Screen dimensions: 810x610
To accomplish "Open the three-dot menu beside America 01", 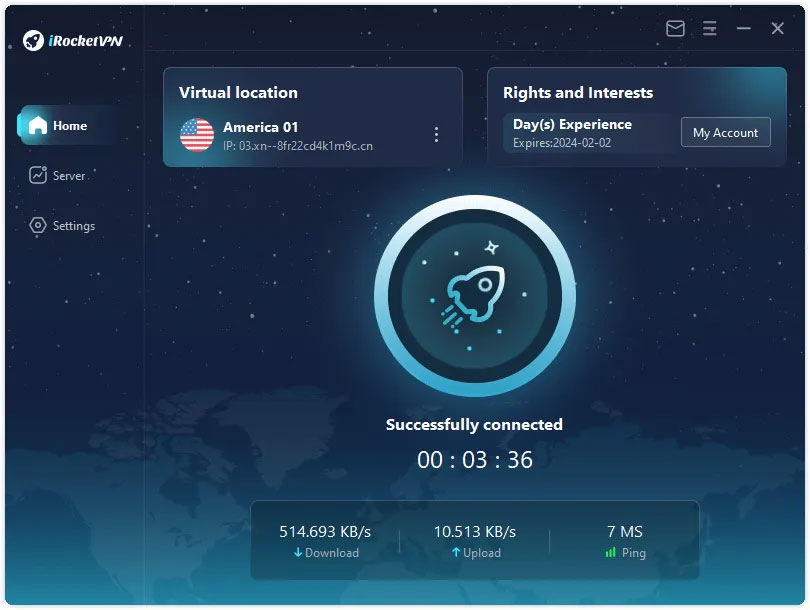I will click(x=435, y=134).
